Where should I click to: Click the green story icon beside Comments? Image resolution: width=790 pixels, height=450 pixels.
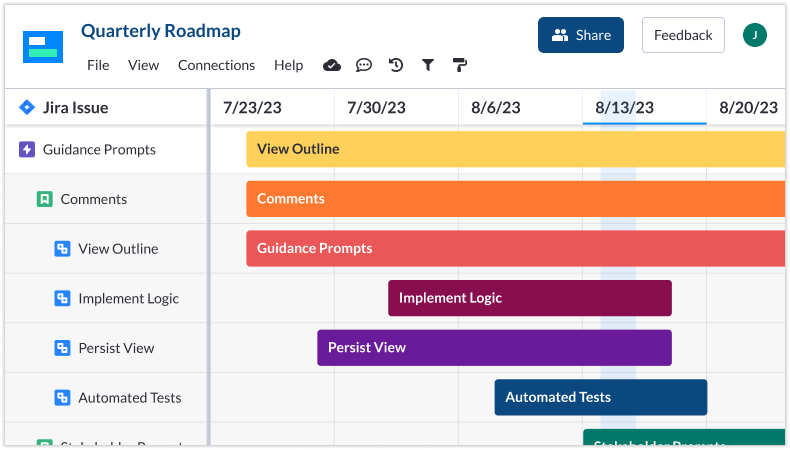click(45, 199)
